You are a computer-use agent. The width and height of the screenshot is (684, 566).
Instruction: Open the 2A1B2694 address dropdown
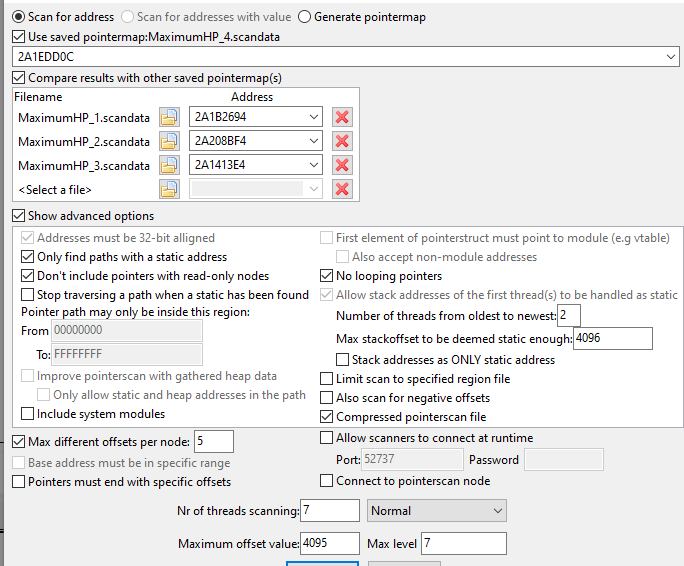pos(314,117)
